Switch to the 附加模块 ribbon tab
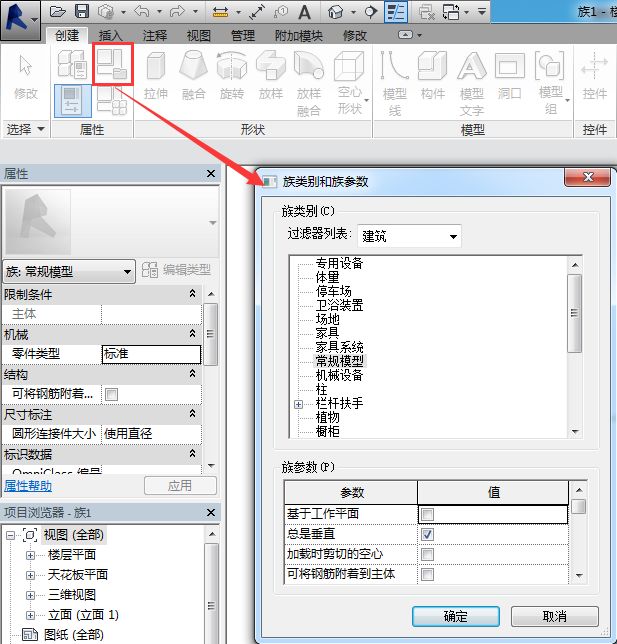This screenshot has width=617, height=644. pyautogui.click(x=299, y=36)
